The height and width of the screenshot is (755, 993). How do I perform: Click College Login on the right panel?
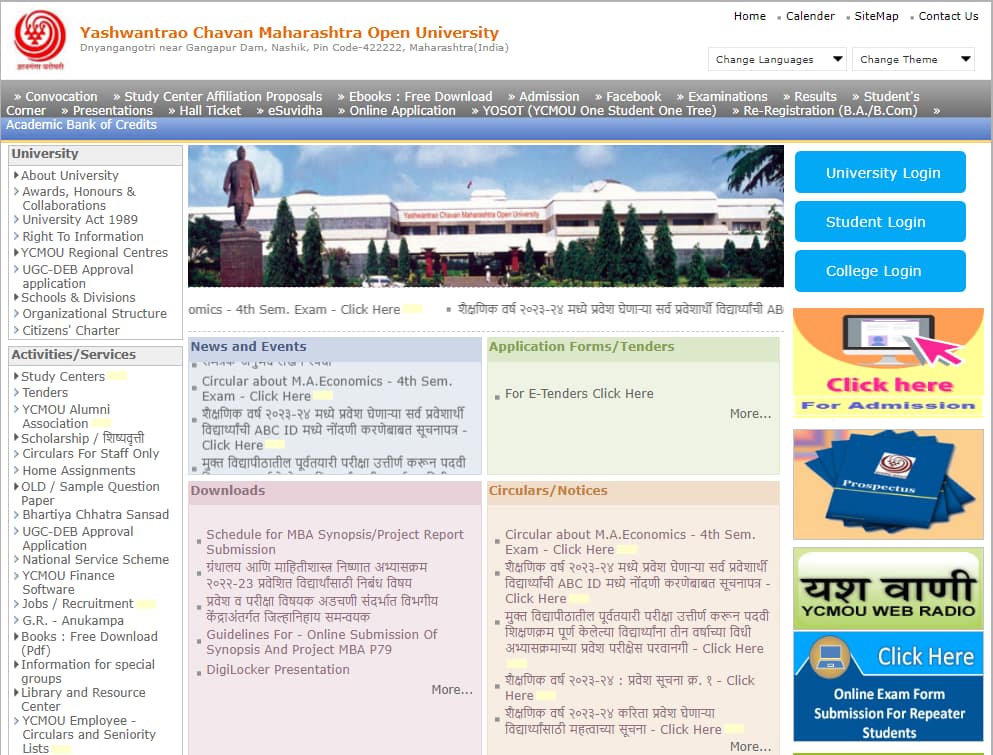click(x=879, y=271)
